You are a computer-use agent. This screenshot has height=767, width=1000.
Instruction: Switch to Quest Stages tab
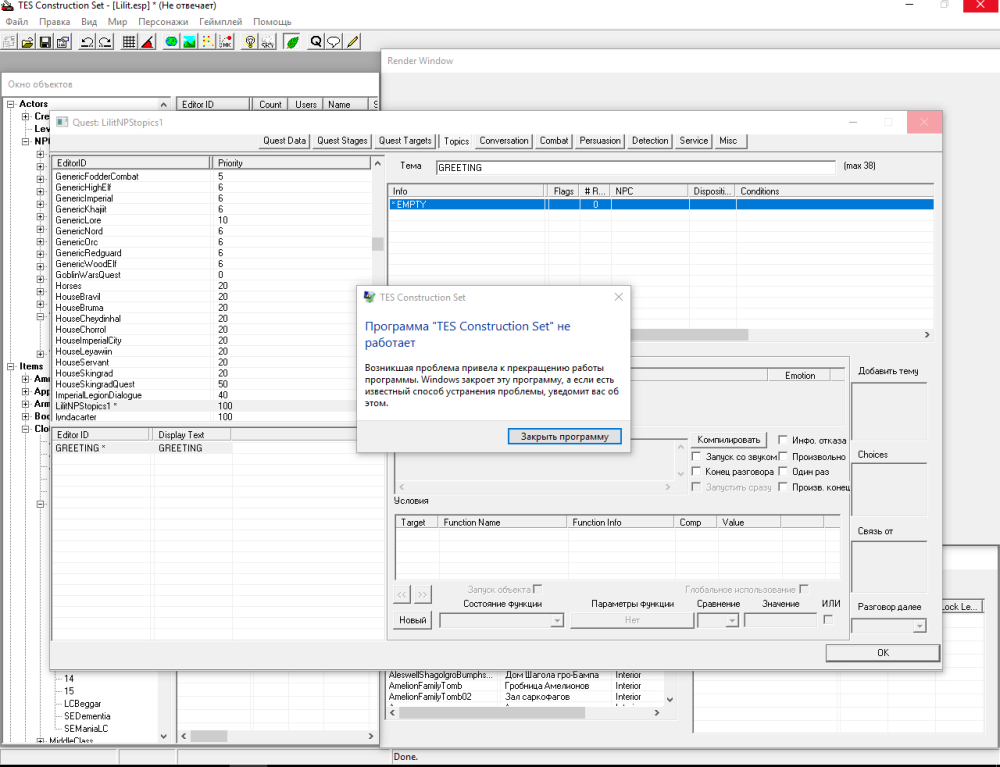tap(342, 141)
